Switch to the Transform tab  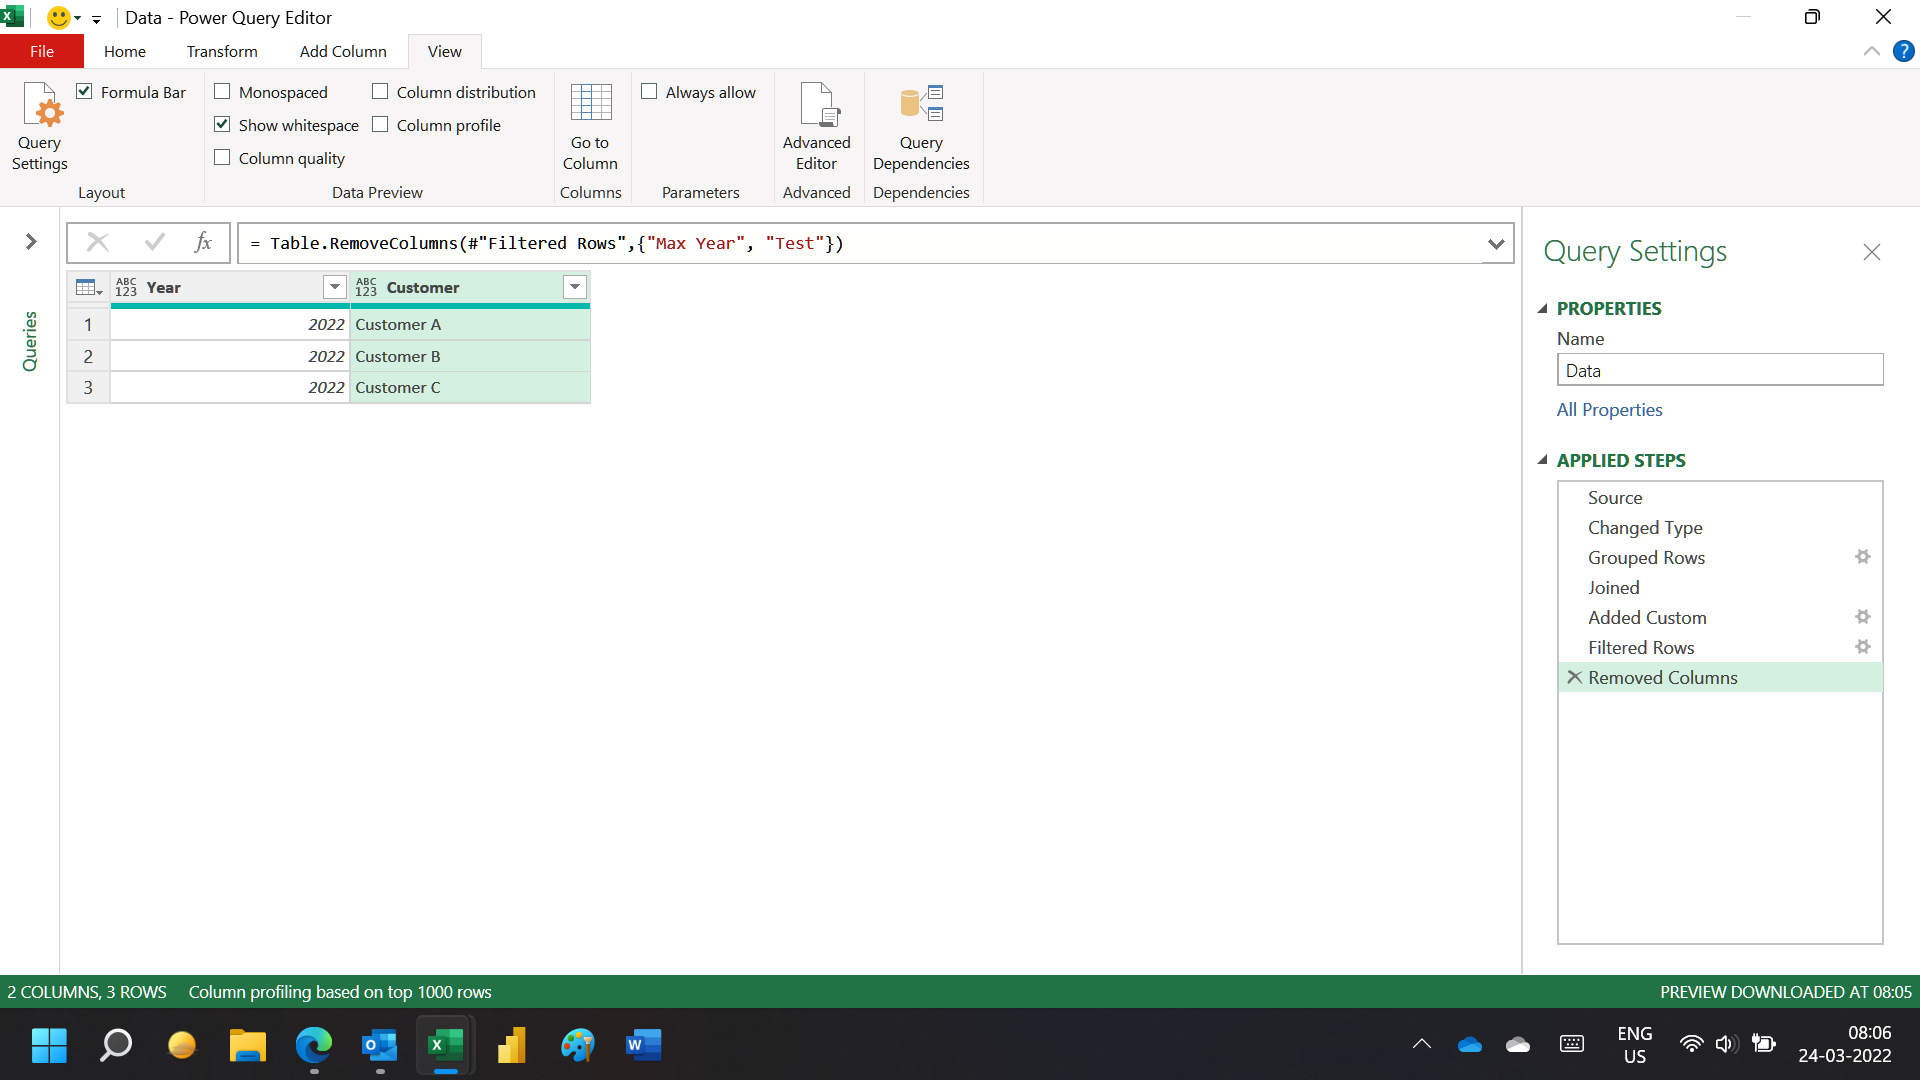coord(222,51)
